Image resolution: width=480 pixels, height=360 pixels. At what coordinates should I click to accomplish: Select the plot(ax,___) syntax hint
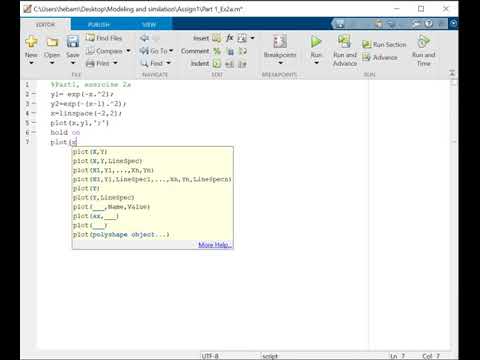96,216
